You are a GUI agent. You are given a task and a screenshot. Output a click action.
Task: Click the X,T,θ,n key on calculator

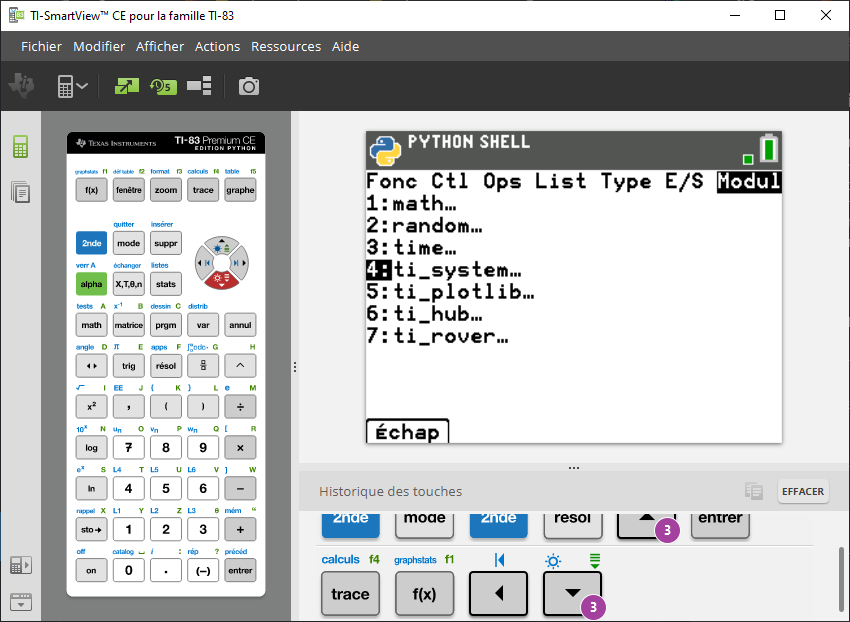pyautogui.click(x=128, y=284)
